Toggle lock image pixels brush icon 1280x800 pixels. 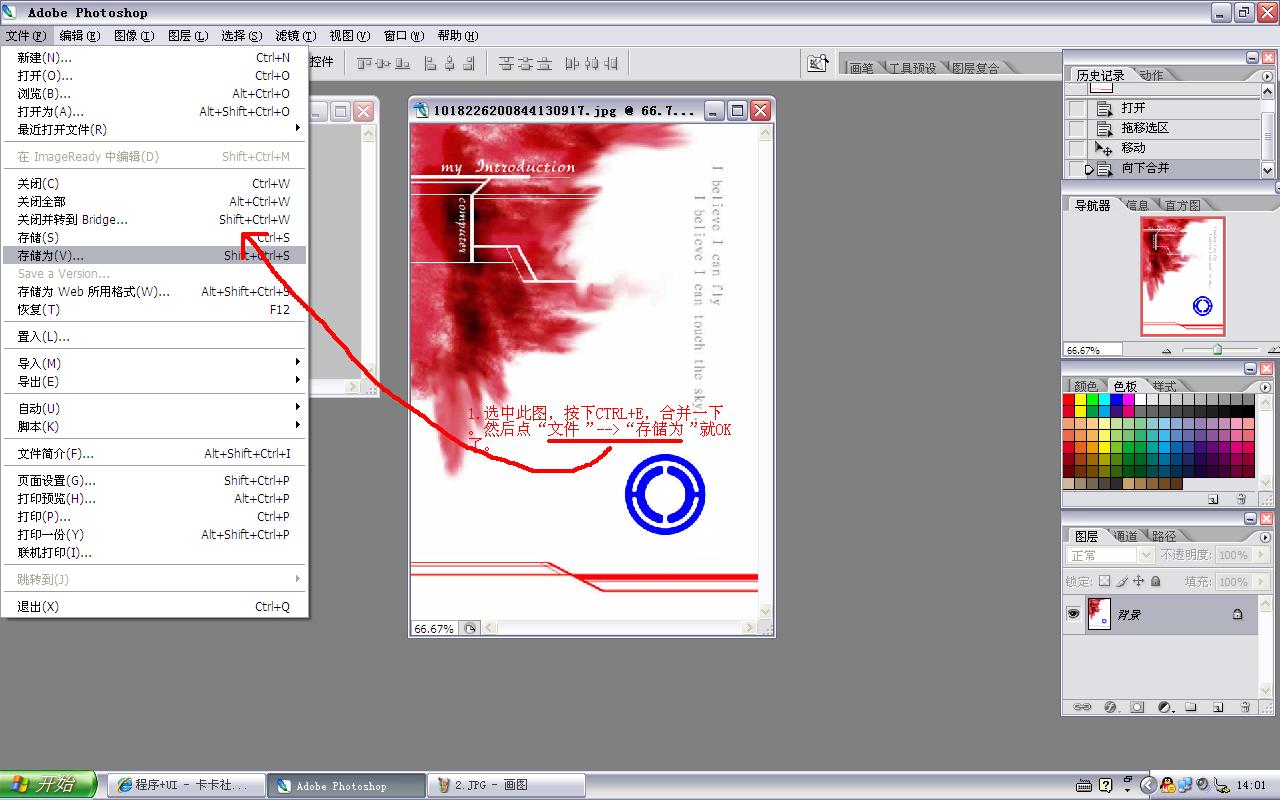(1122, 581)
